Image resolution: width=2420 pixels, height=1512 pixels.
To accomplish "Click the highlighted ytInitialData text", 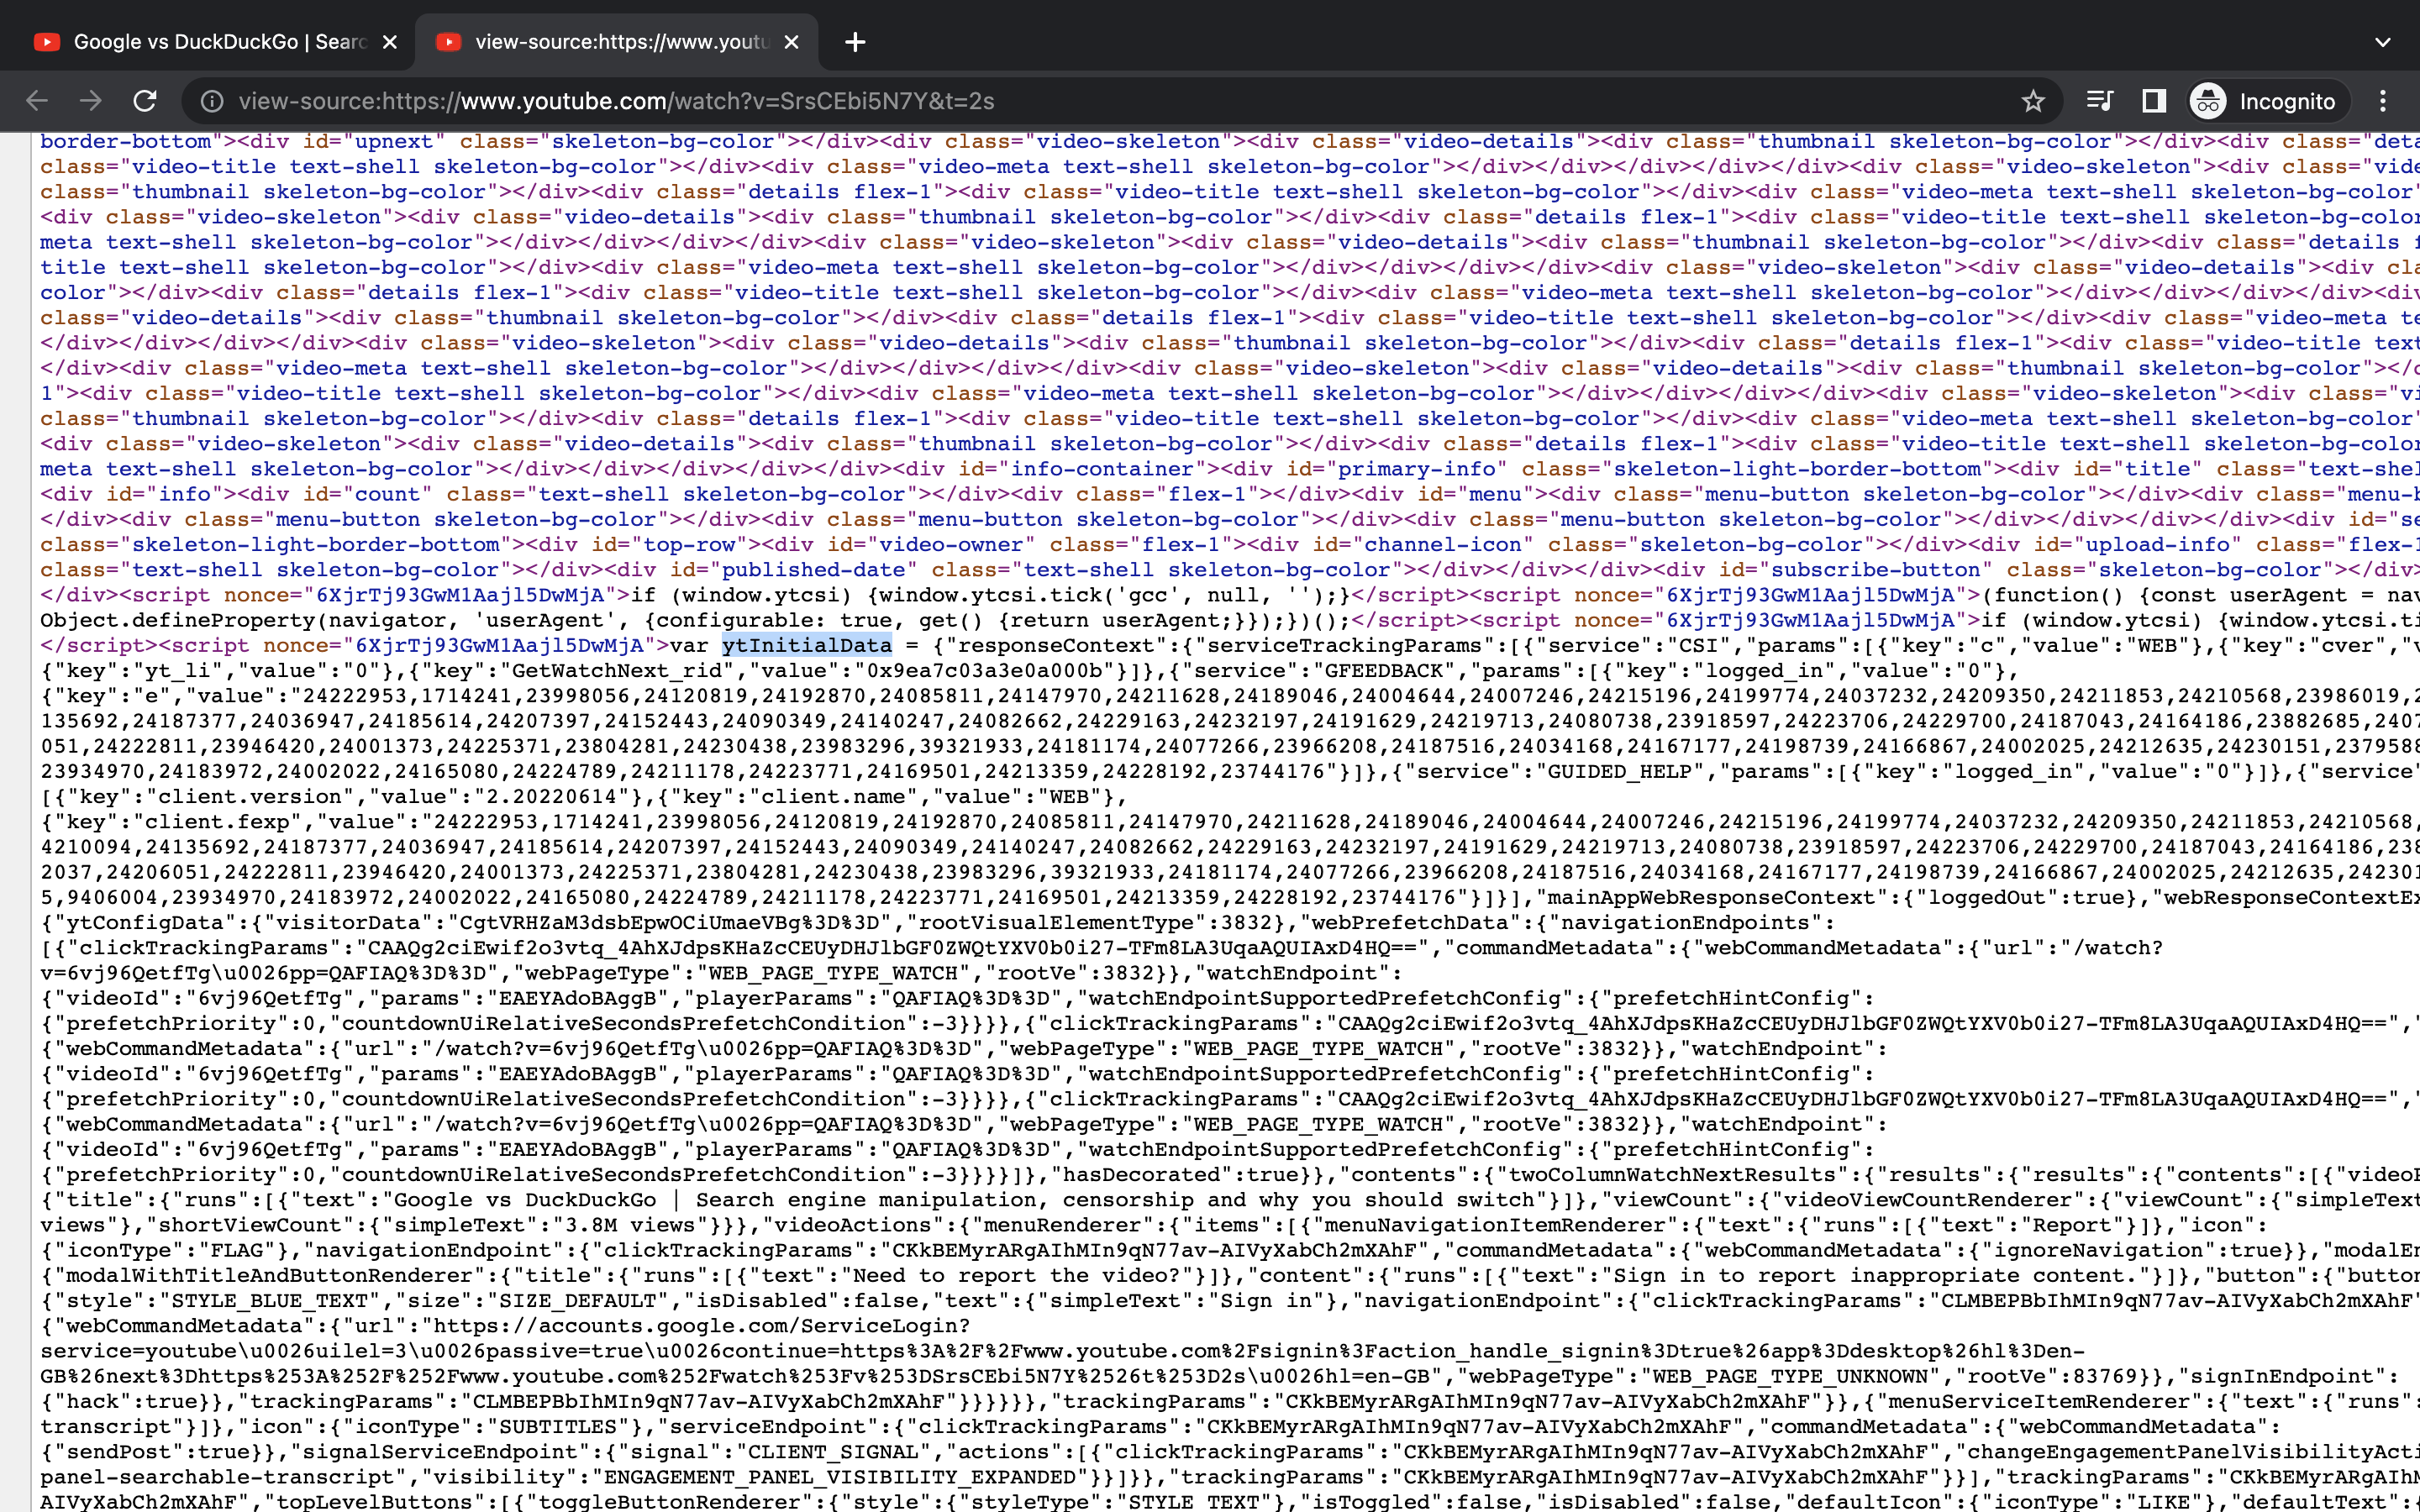I will coord(806,645).
